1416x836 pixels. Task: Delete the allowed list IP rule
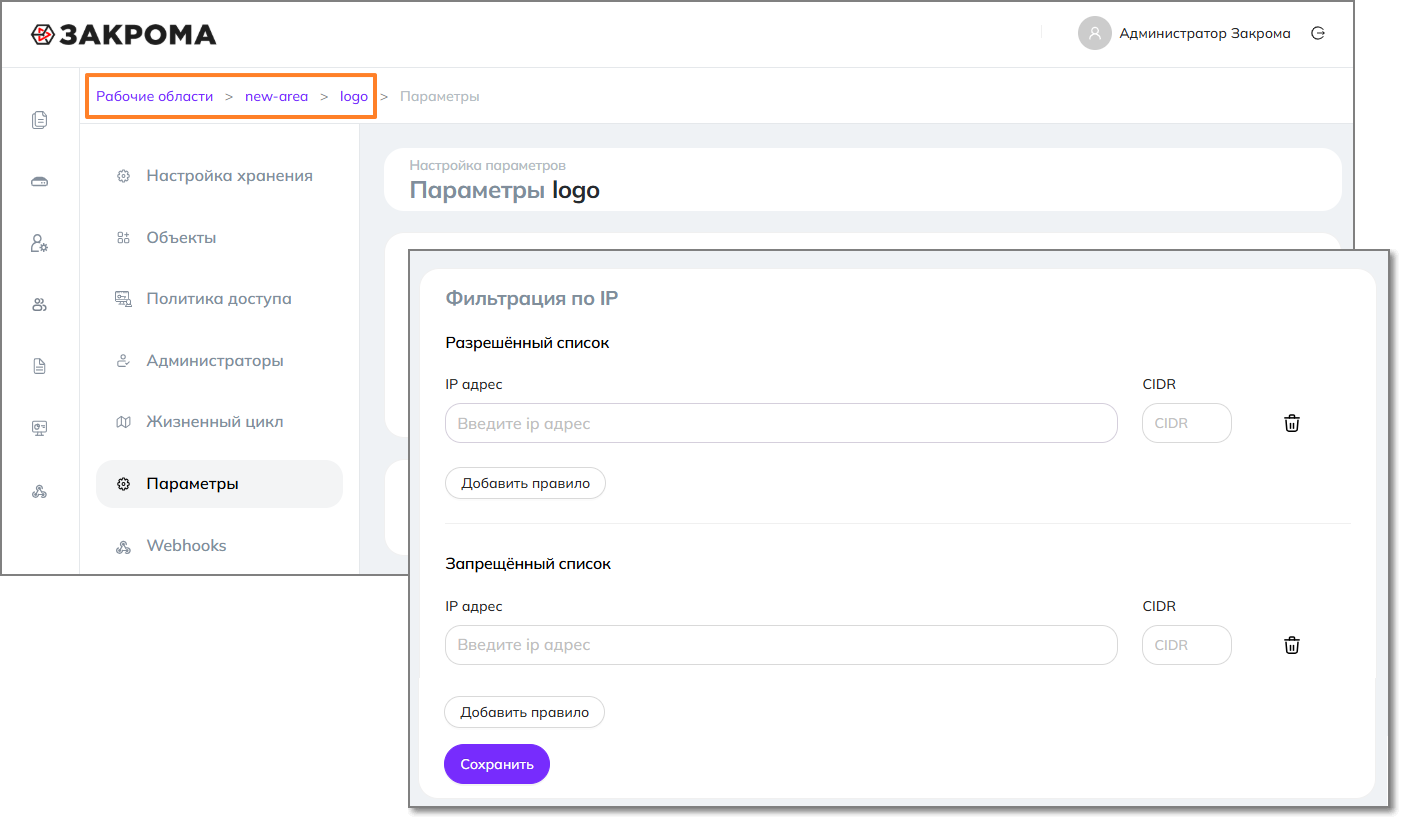(x=1292, y=423)
